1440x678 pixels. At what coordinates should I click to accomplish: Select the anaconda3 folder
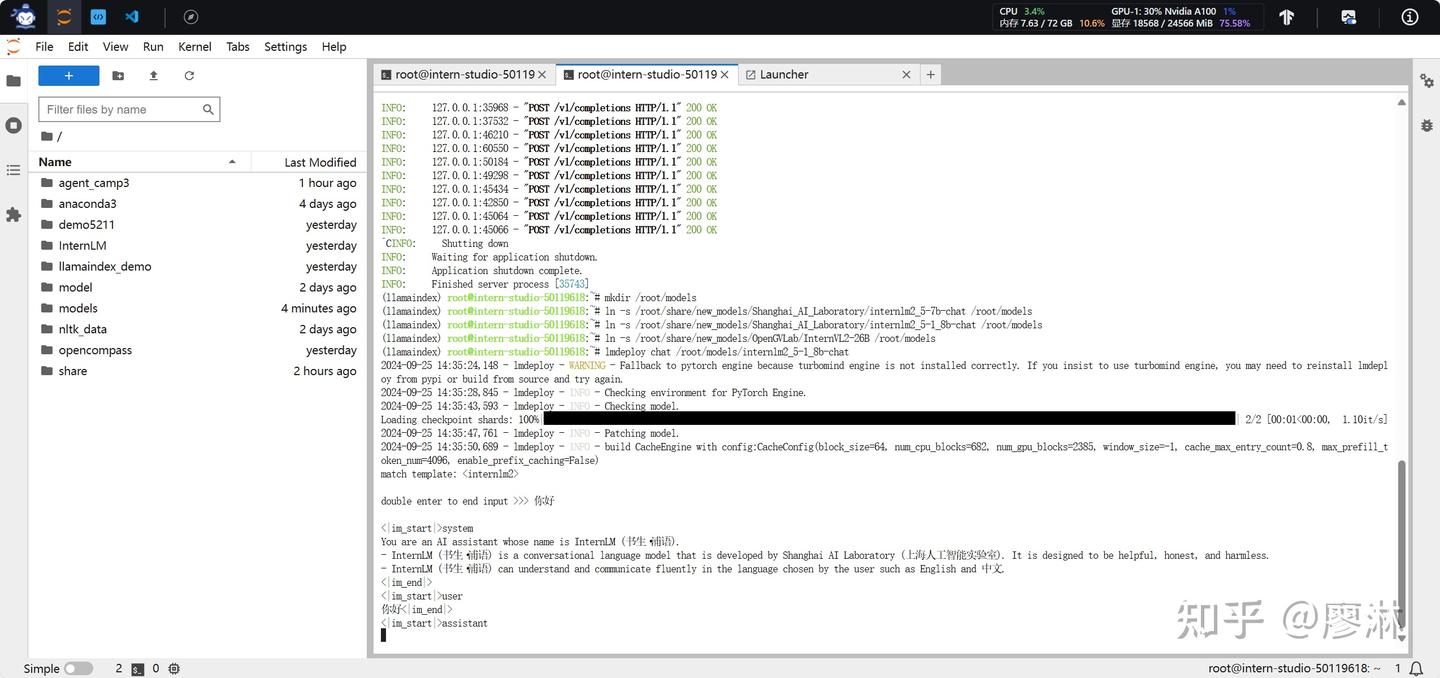[x=198, y=204]
